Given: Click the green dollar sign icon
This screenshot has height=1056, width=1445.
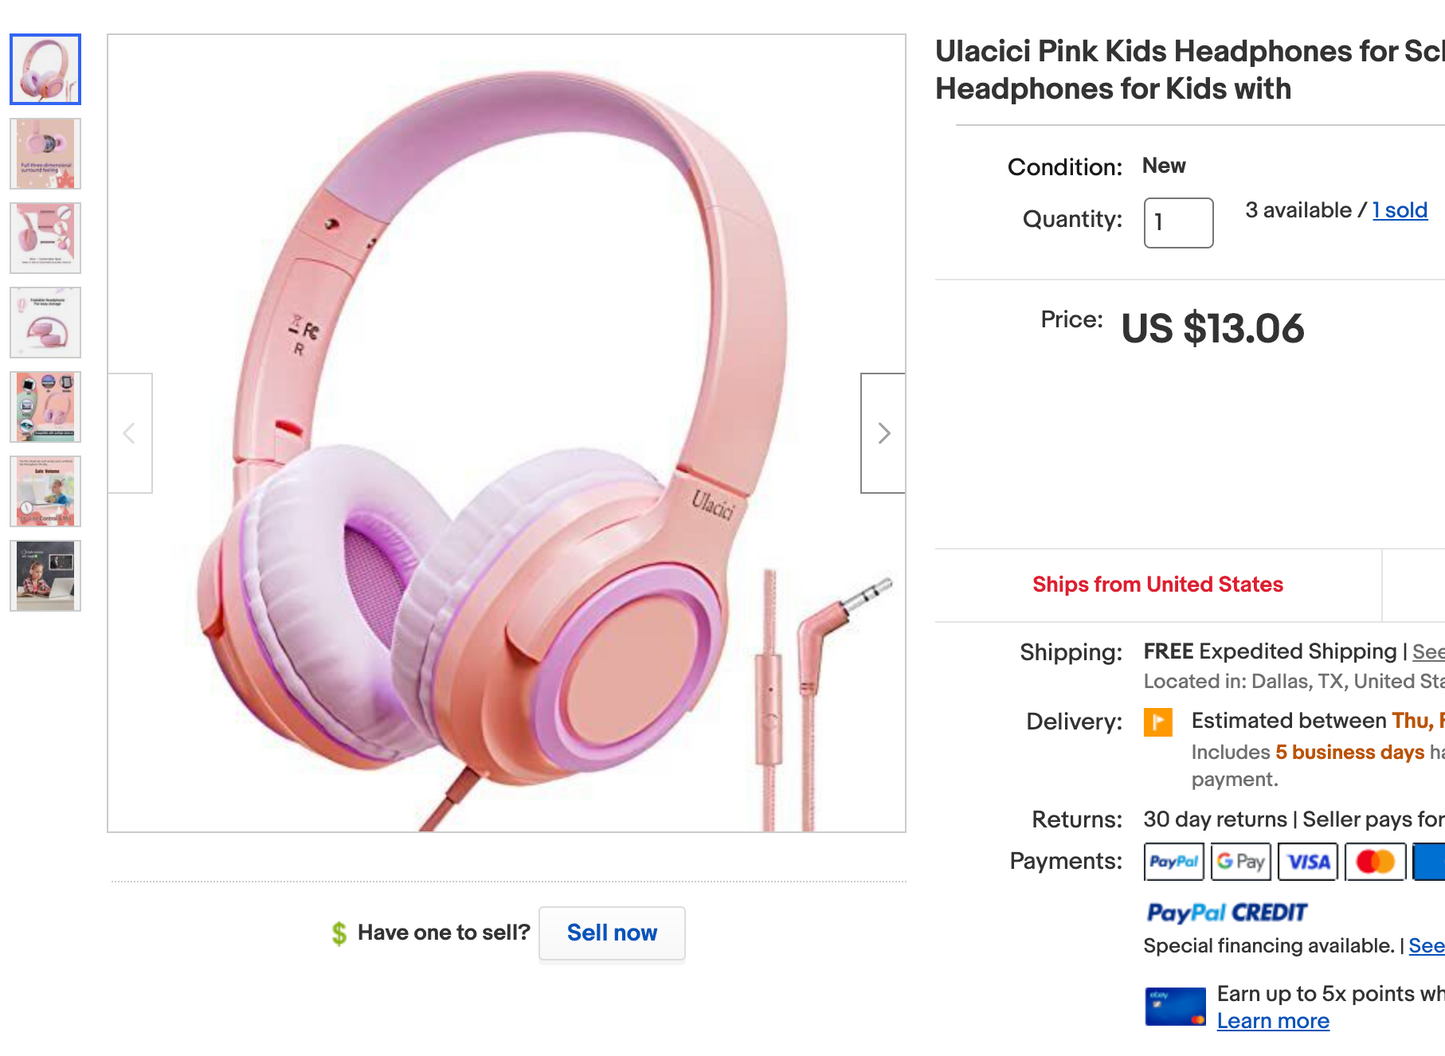Looking at the screenshot, I should (x=339, y=932).
